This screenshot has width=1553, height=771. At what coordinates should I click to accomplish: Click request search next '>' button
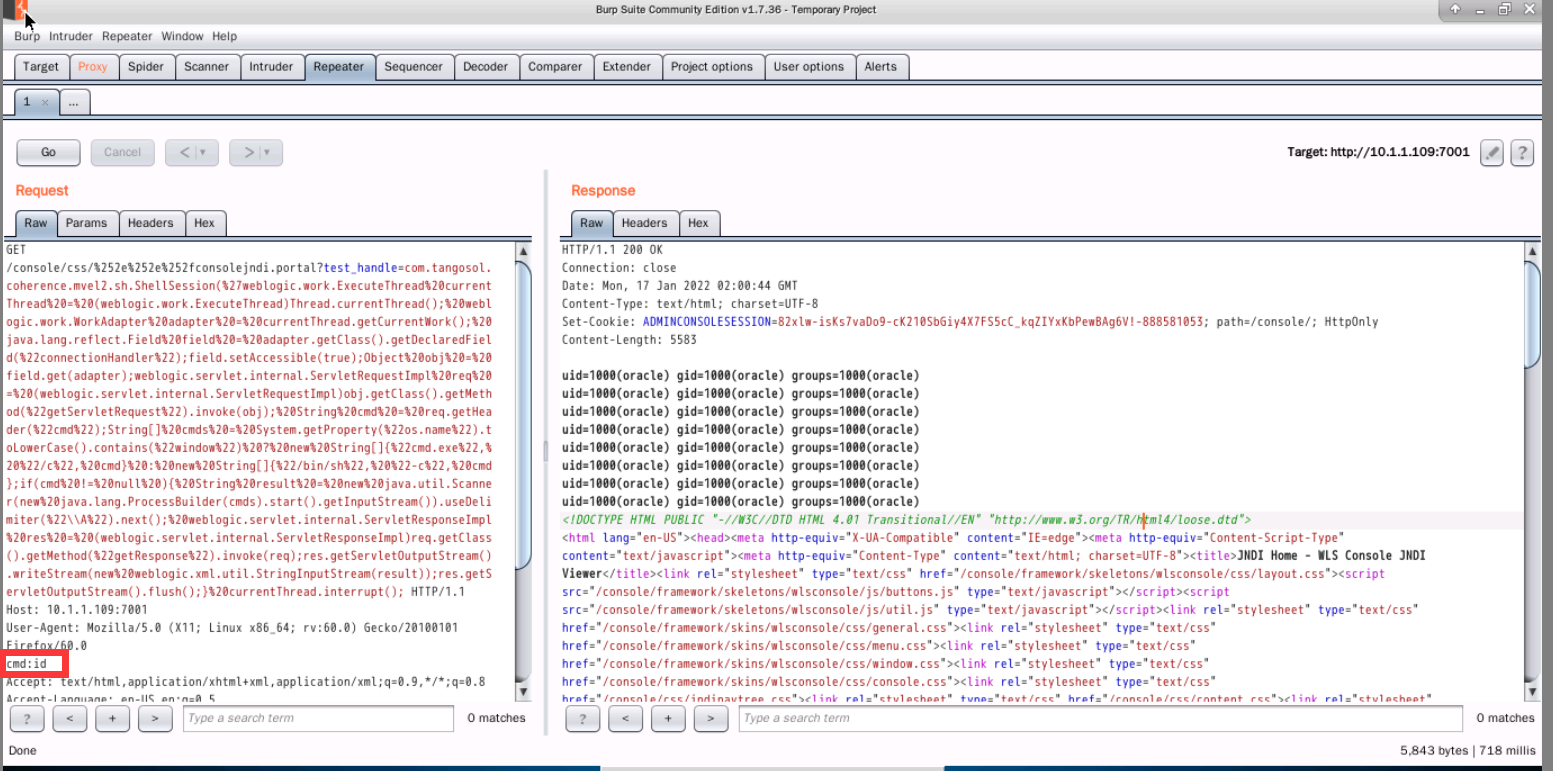[x=154, y=718]
